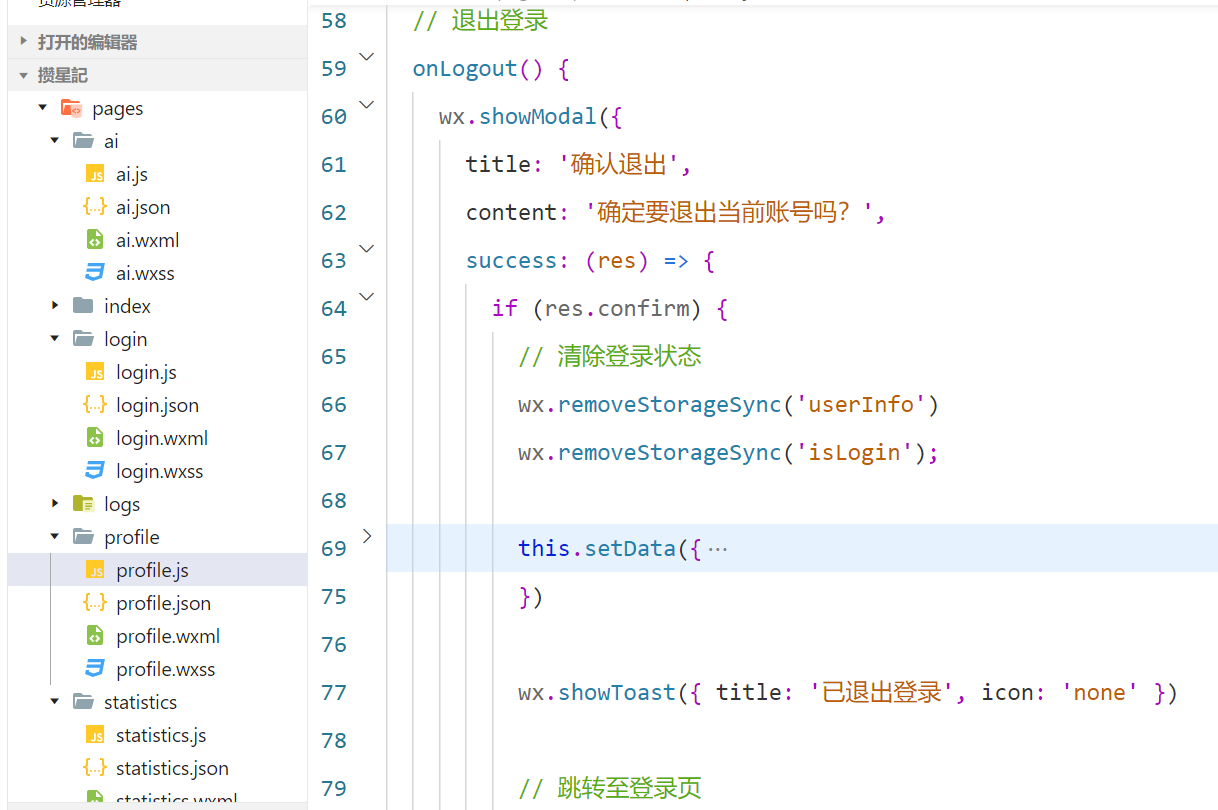Viewport: 1218px width, 810px height.
Task: Click the showToast call on line 77
Action: 617,693
